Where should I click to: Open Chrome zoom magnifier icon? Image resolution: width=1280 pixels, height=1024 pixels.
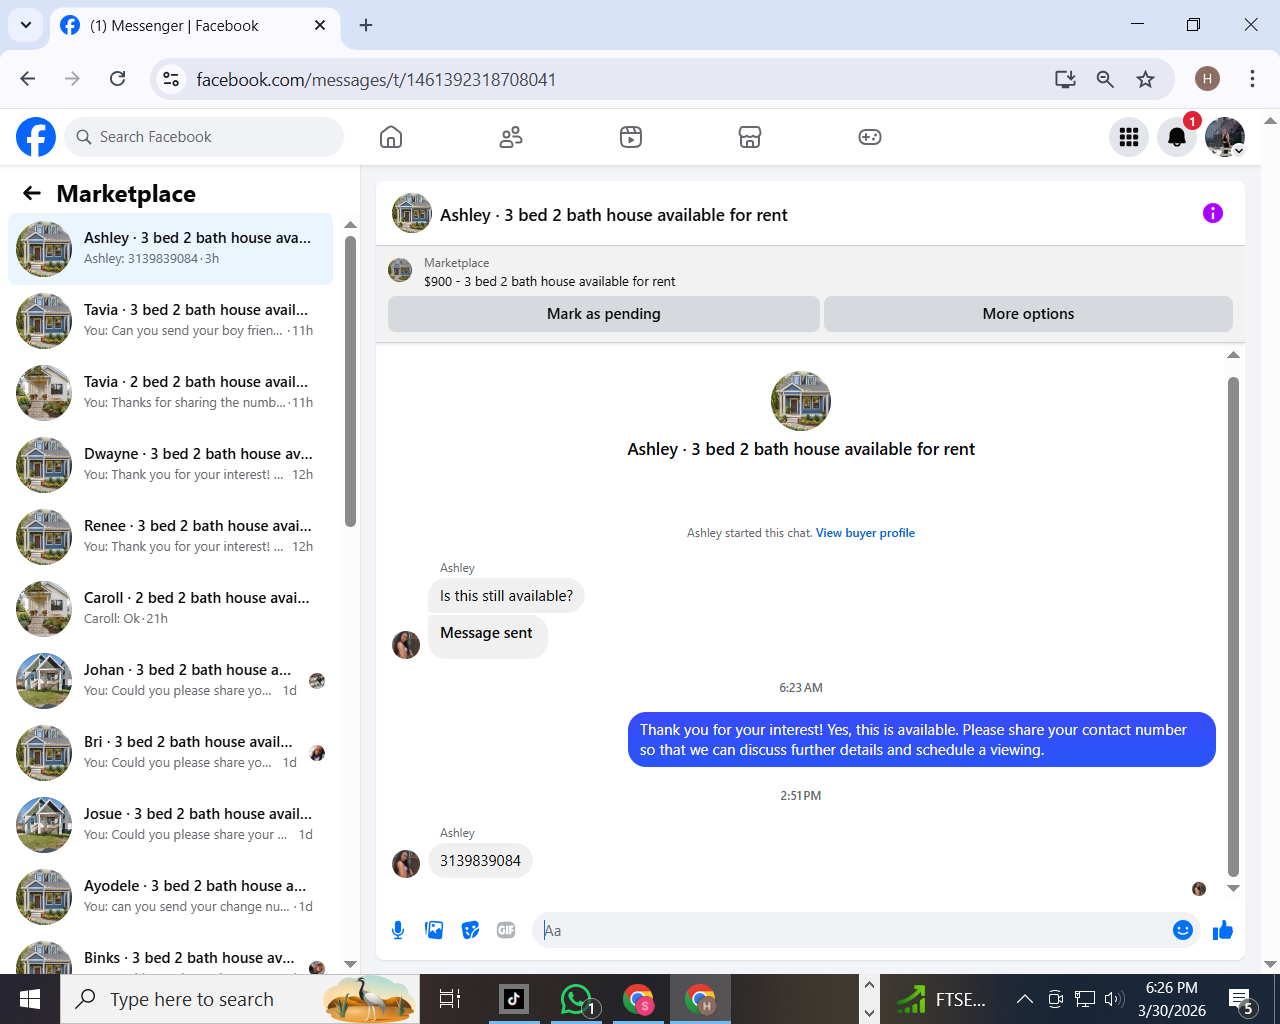(1105, 79)
